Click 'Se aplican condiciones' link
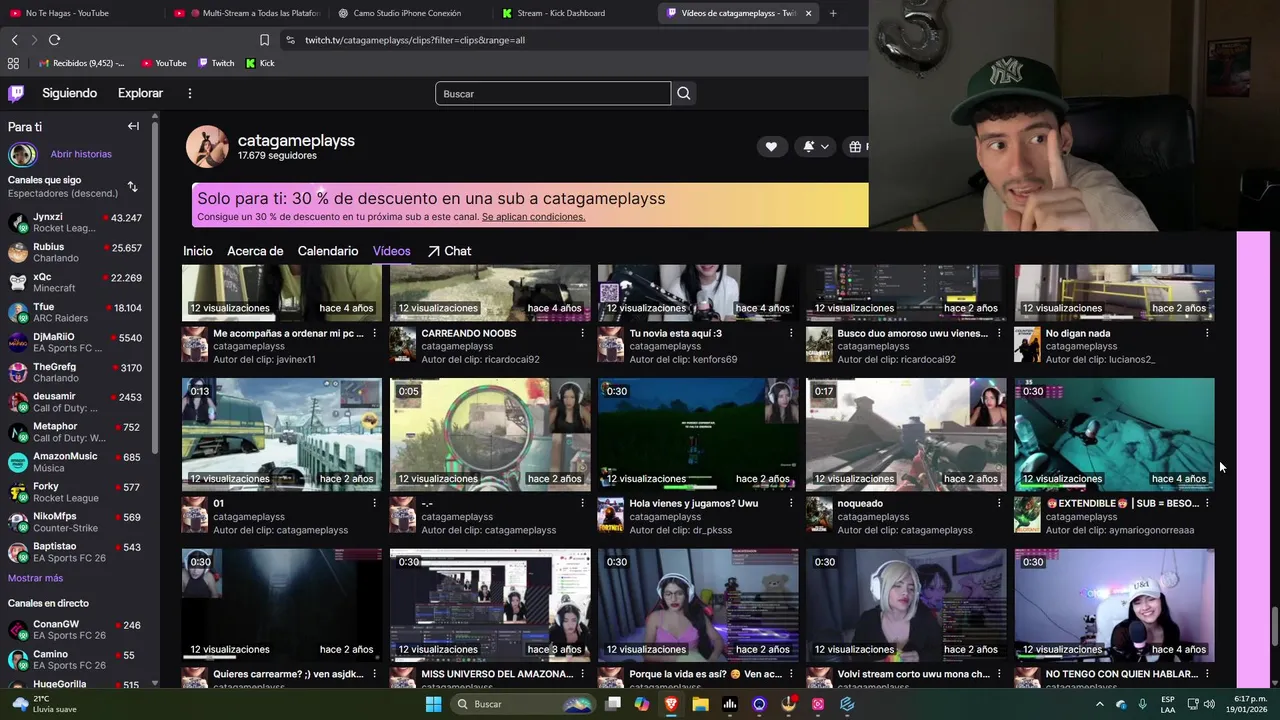 coord(533,217)
